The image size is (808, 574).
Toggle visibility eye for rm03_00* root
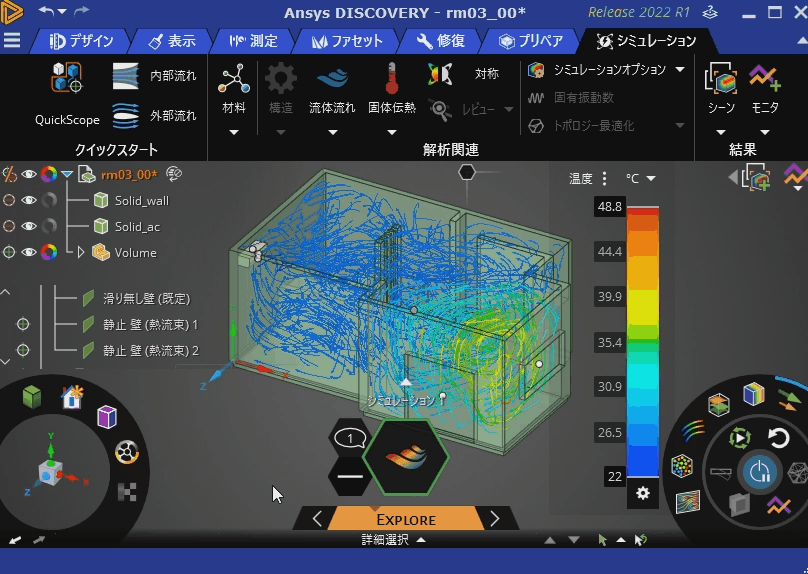click(x=29, y=174)
